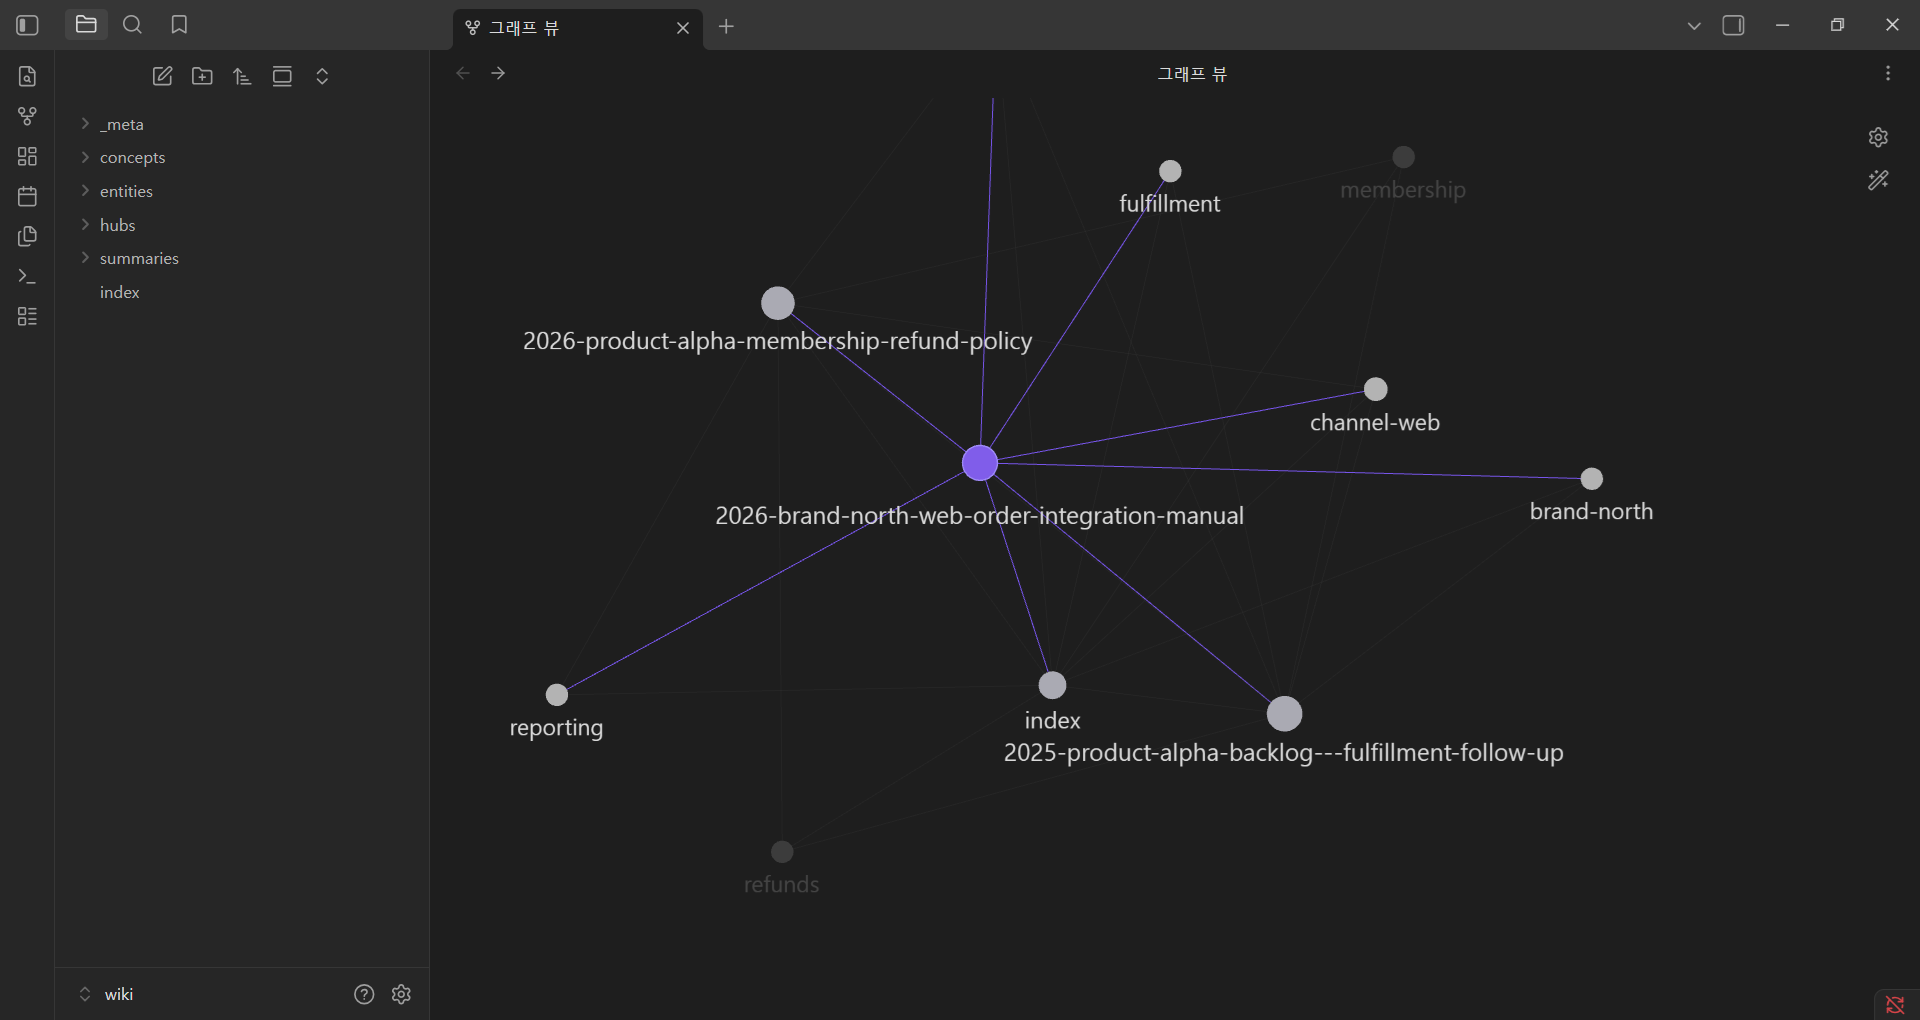Create a new note icon
The image size is (1920, 1020).
click(x=162, y=76)
